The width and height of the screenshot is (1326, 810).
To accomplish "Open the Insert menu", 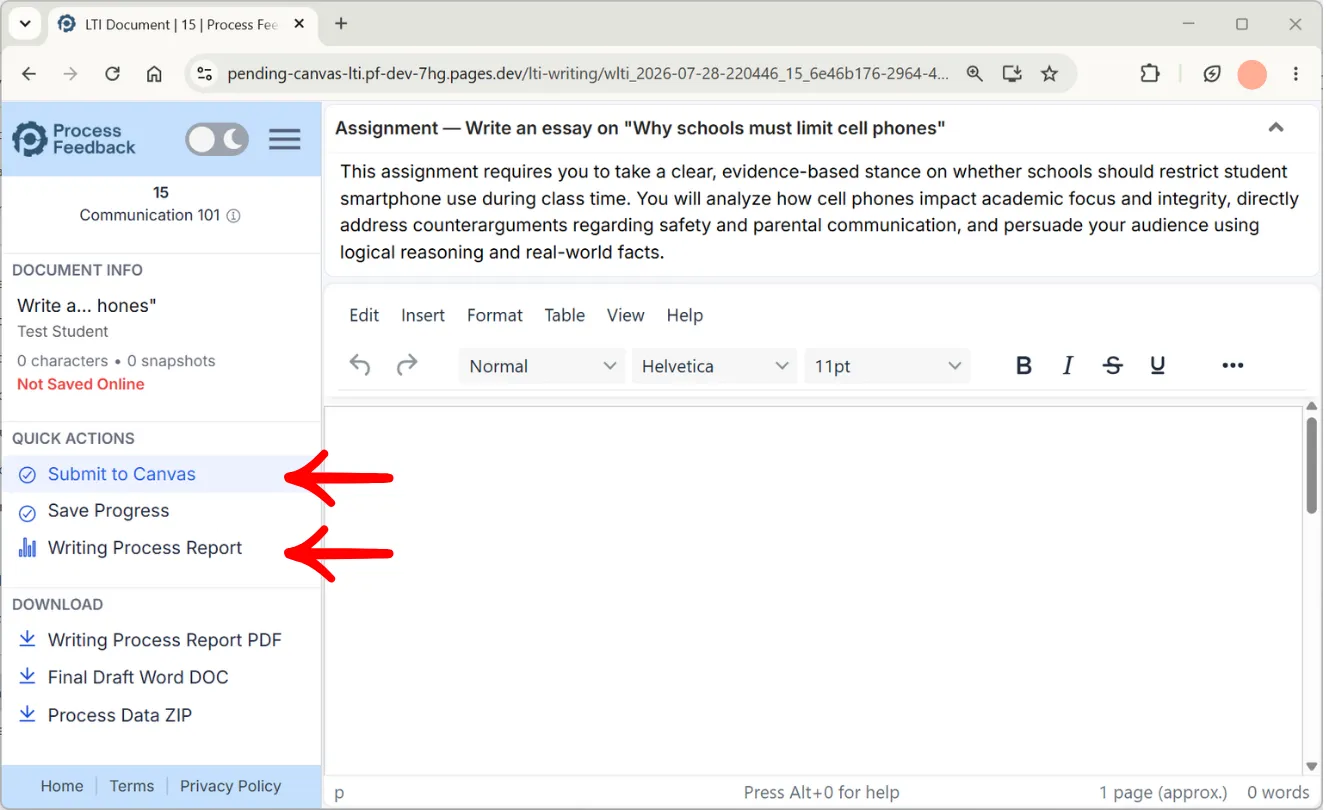I will [x=423, y=315].
